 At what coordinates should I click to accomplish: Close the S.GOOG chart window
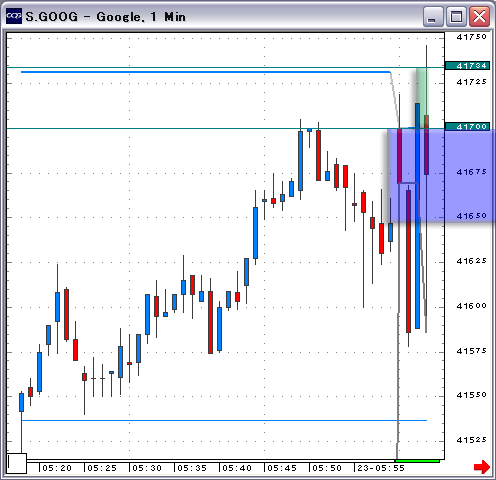point(479,17)
